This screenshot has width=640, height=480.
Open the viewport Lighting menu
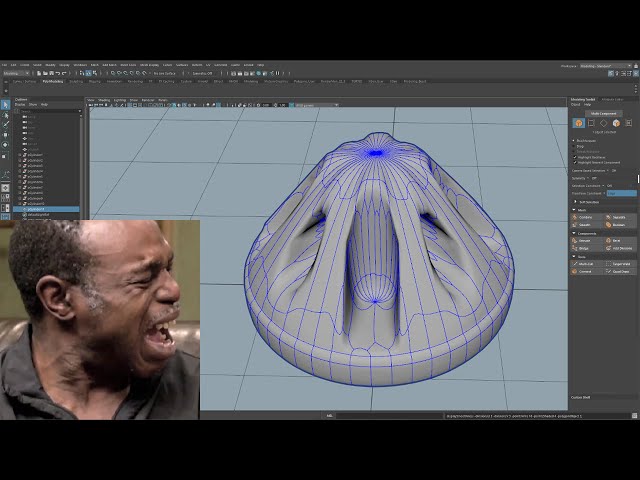[120, 100]
